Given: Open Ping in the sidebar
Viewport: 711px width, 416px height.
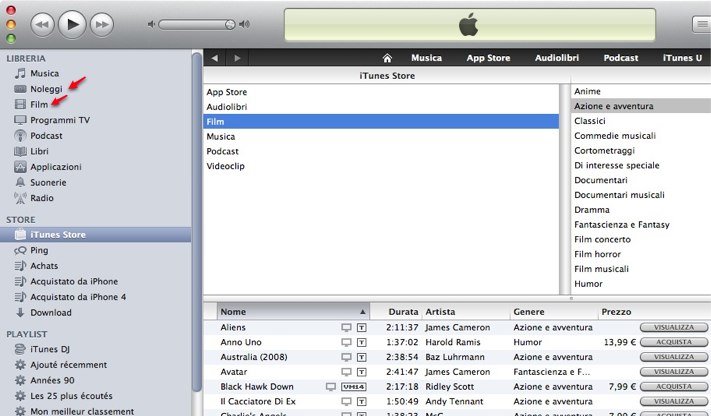Looking at the screenshot, I should click(x=39, y=250).
